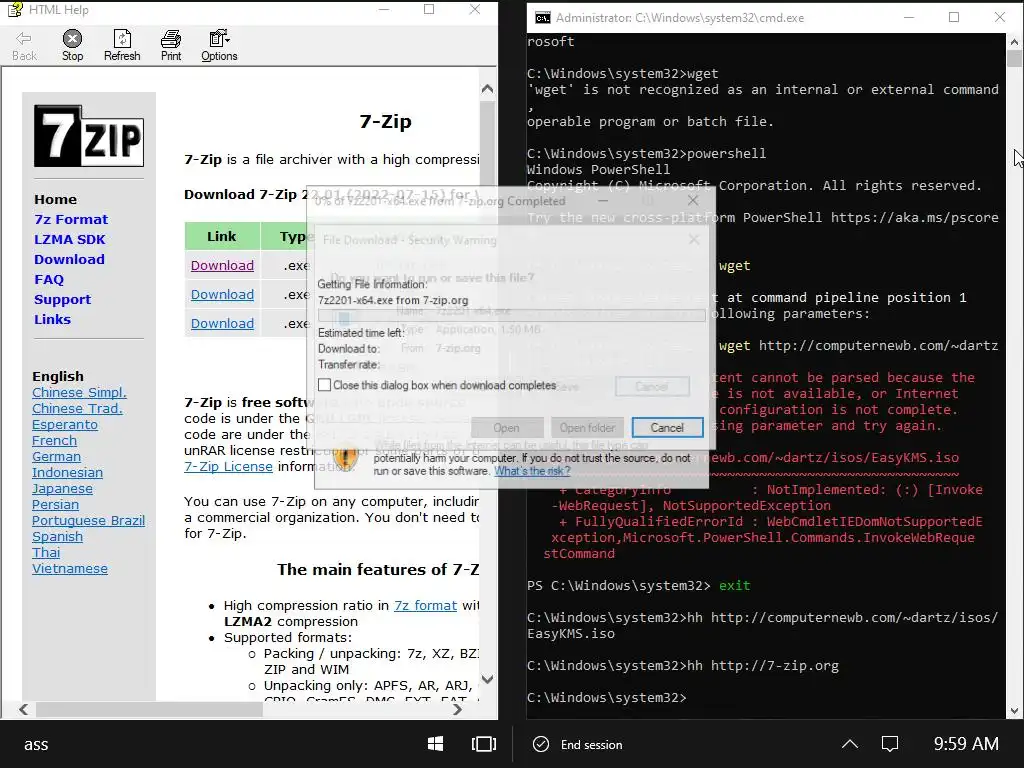The height and width of the screenshot is (768, 1024).
Task: Cancel the file download dialog
Action: coord(667,428)
